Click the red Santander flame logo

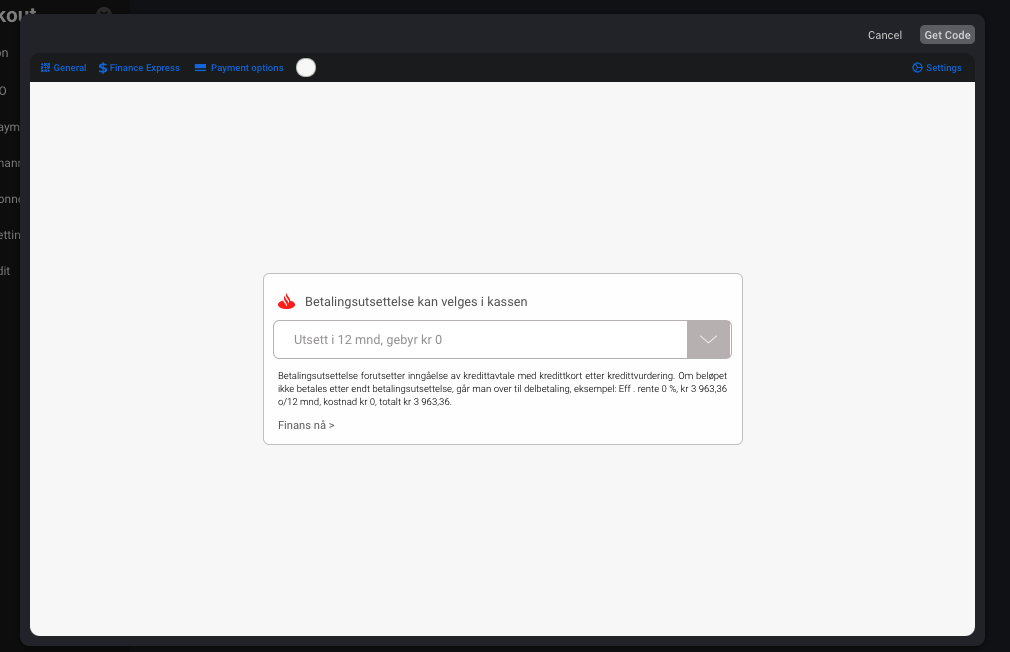click(x=287, y=302)
